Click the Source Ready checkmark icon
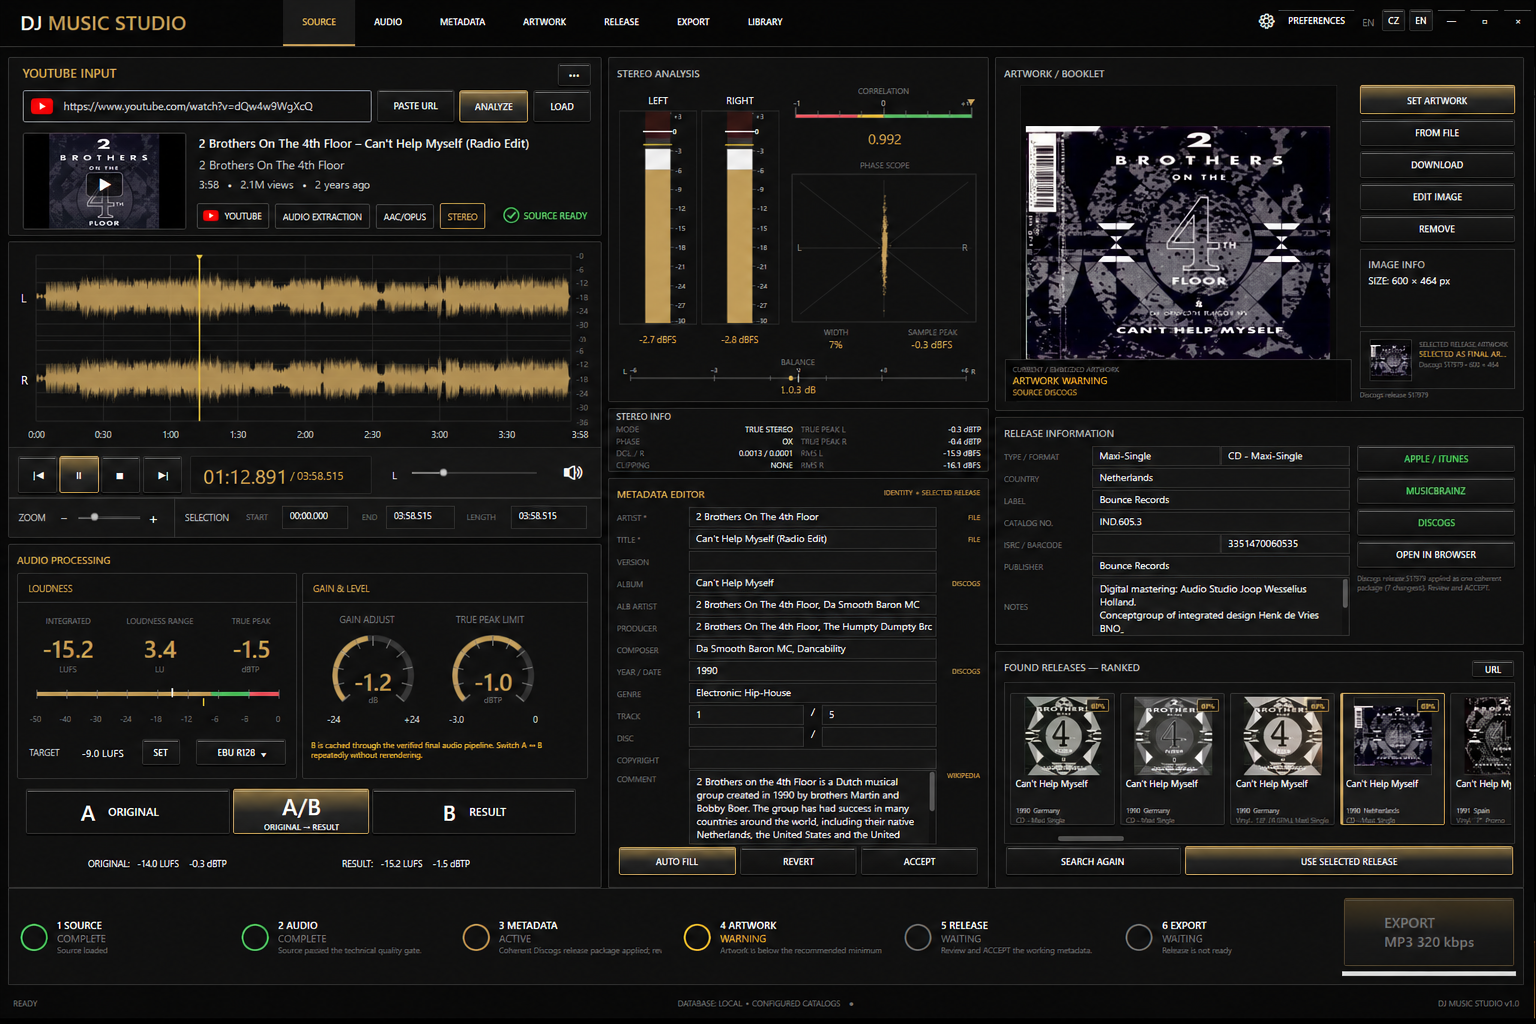Screen dimensions: 1536x1024 (x=511, y=215)
